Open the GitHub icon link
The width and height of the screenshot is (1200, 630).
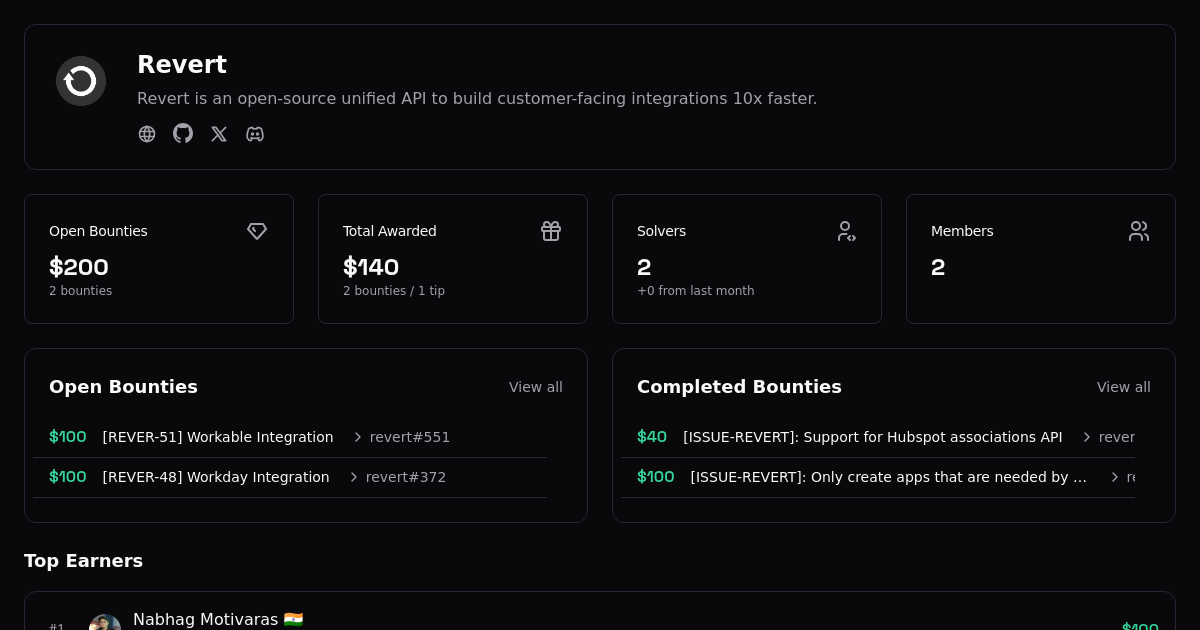click(x=183, y=134)
